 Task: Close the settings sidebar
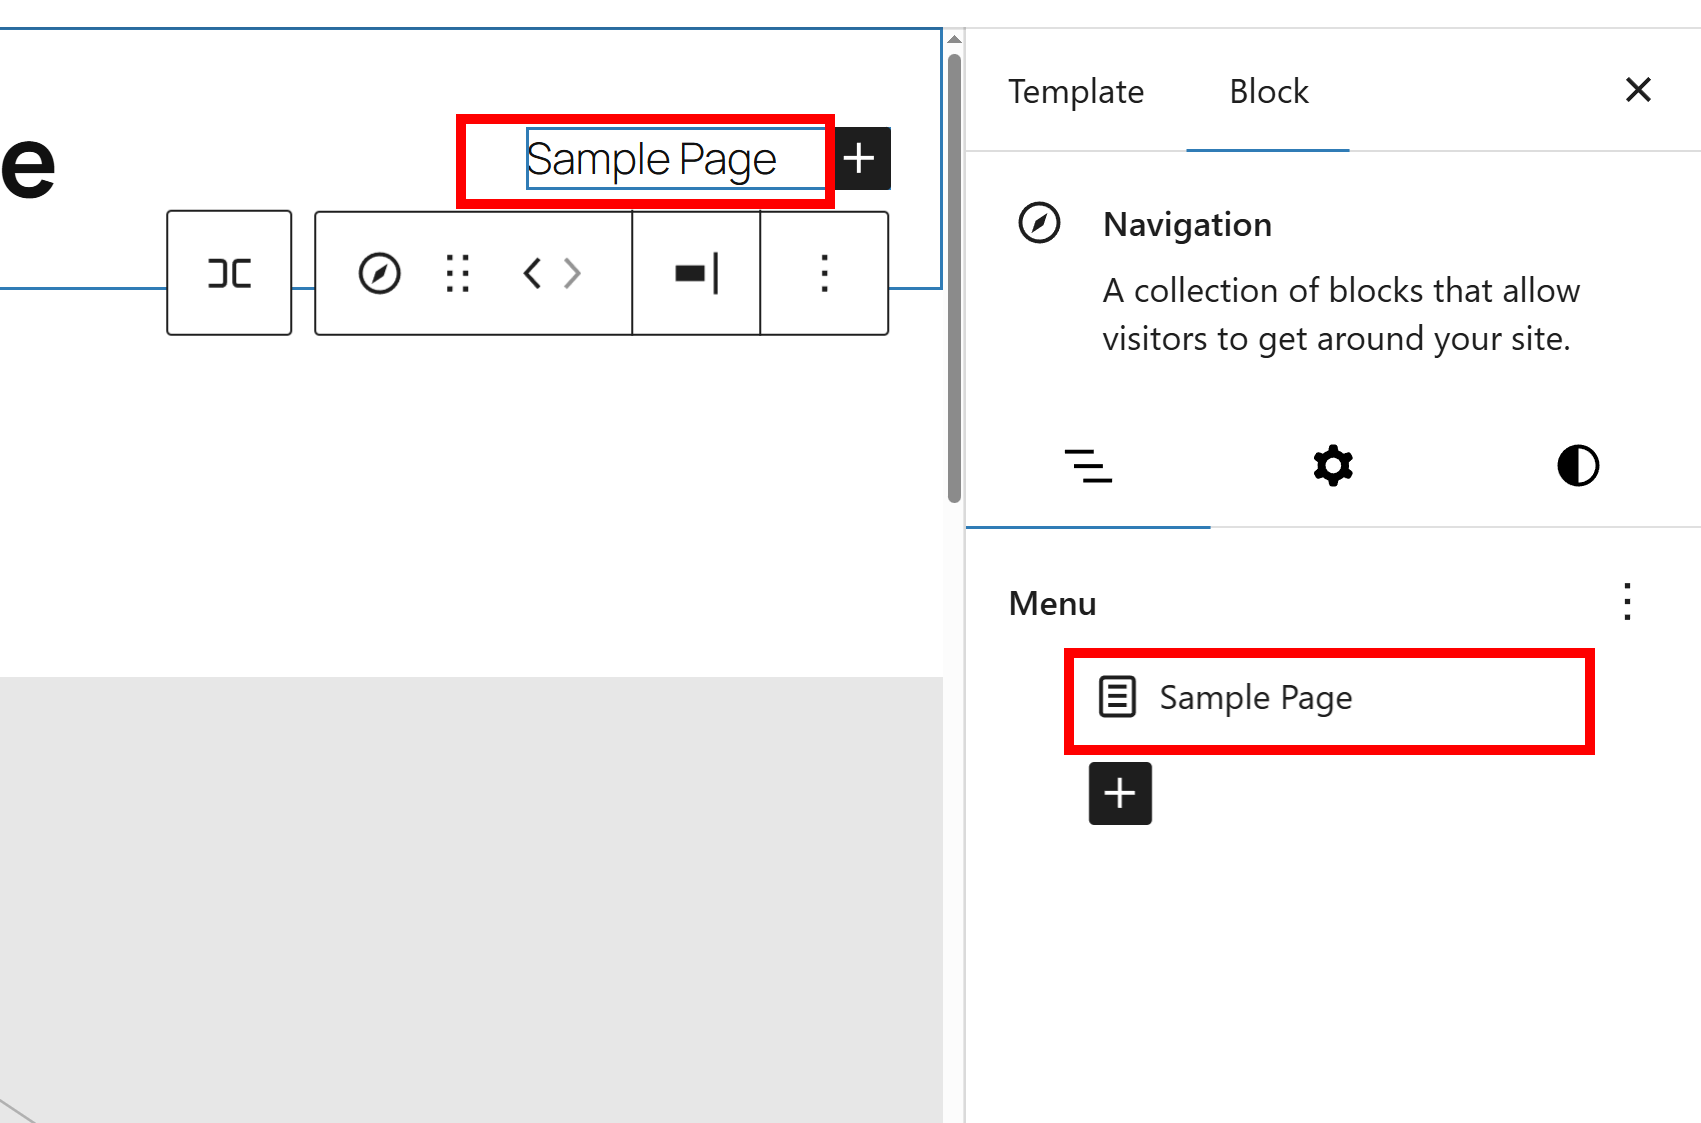(x=1638, y=90)
